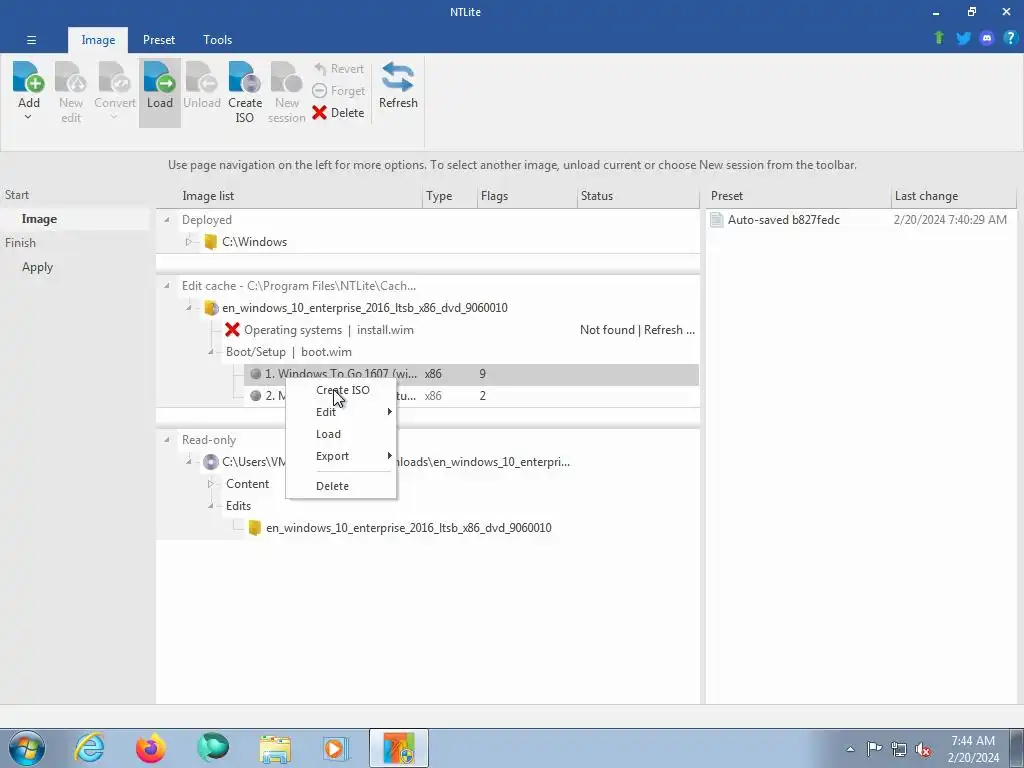Click the Image list column header
1024x768 pixels.
click(x=290, y=196)
